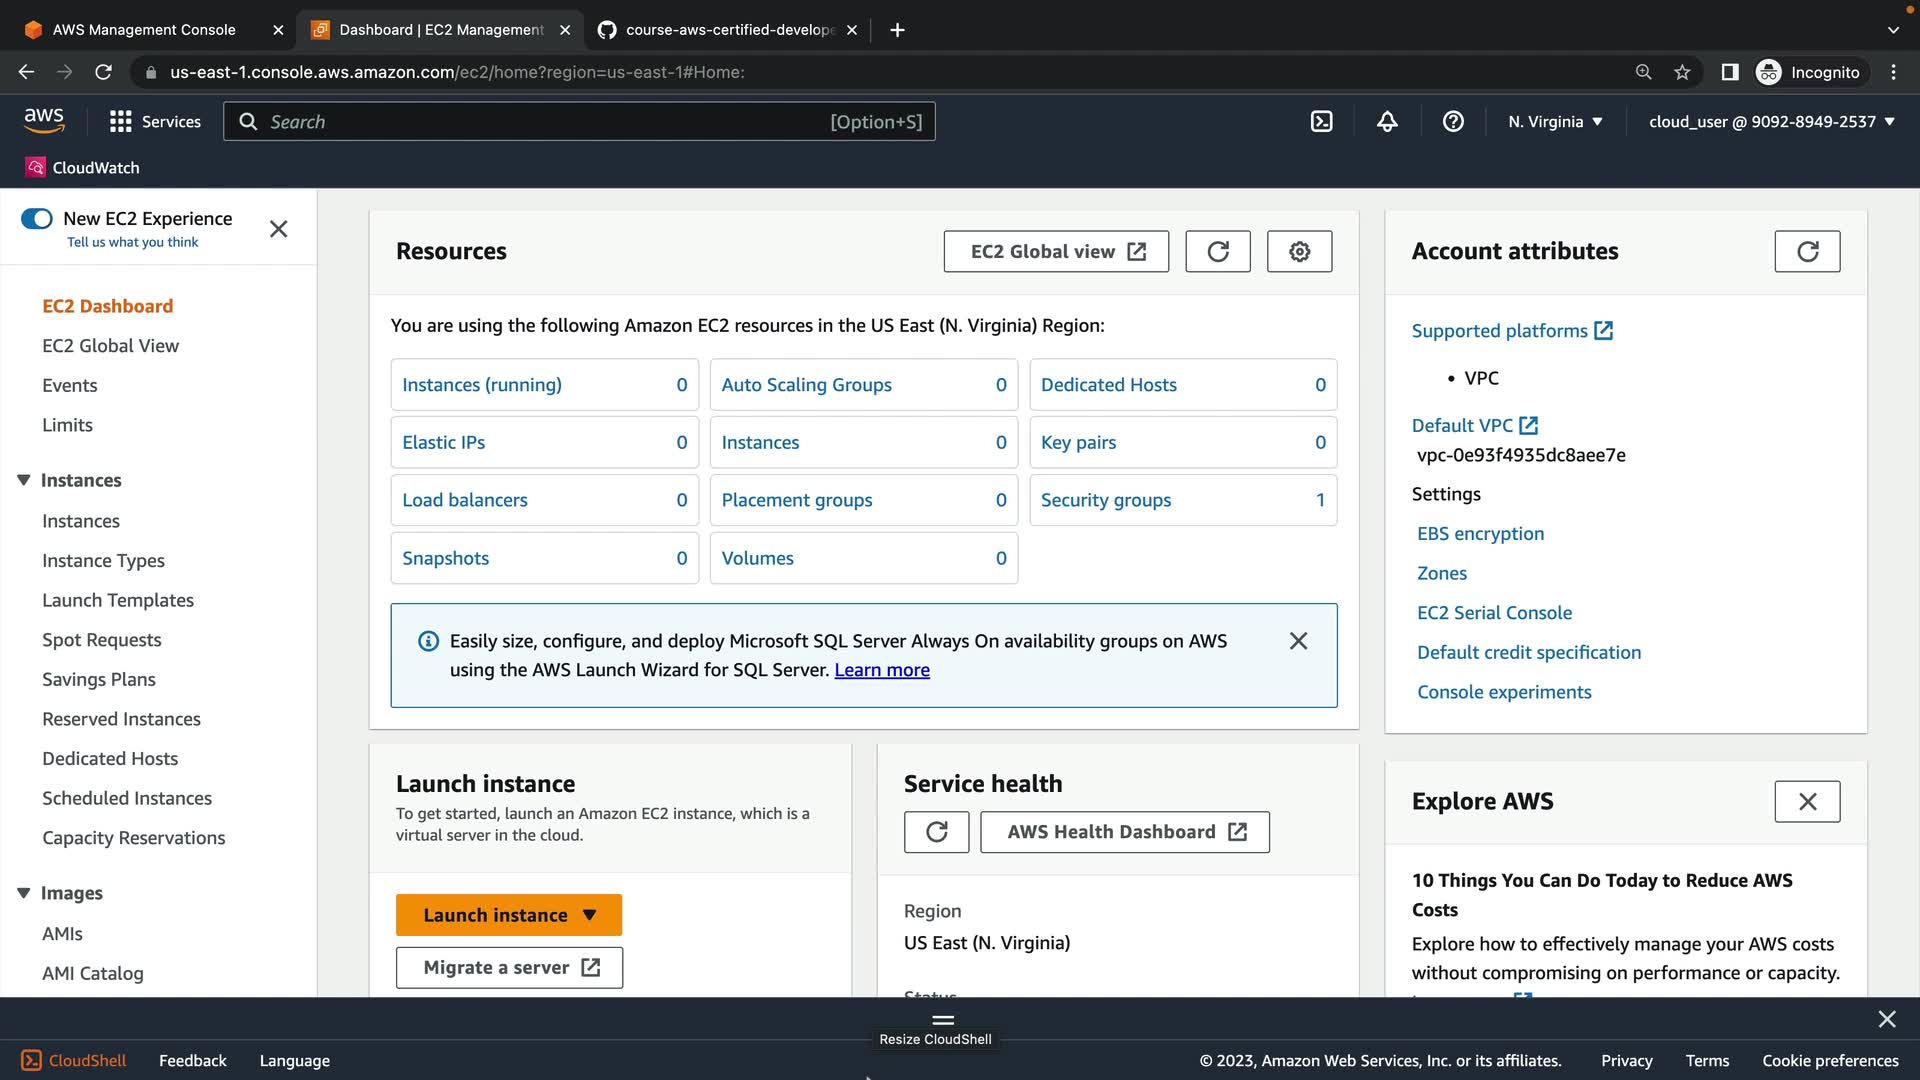Open CloudShell from the top navigation bar

[x=1321, y=122]
